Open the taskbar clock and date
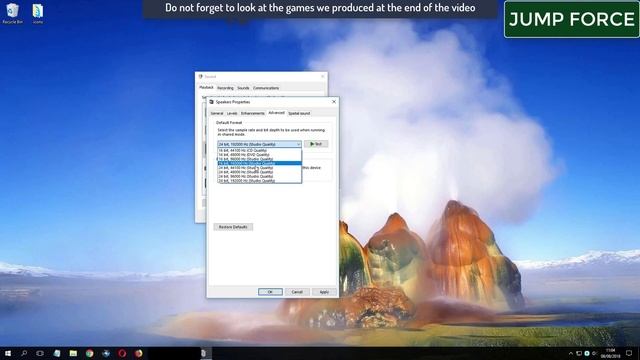The image size is (640, 360). point(611,353)
